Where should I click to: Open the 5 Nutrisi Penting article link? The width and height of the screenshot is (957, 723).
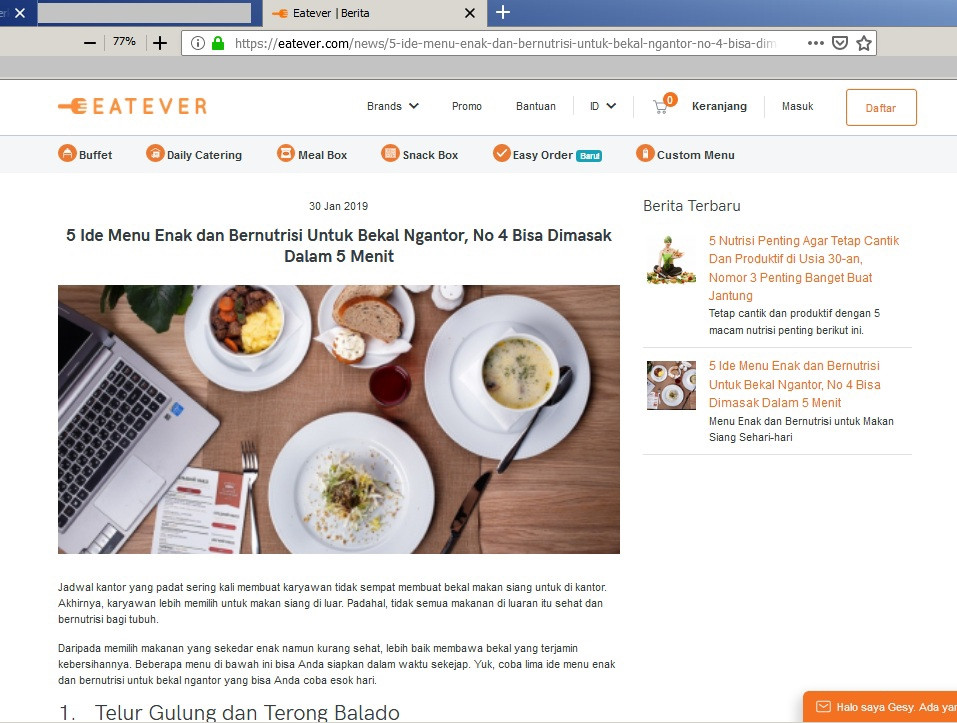tap(803, 268)
